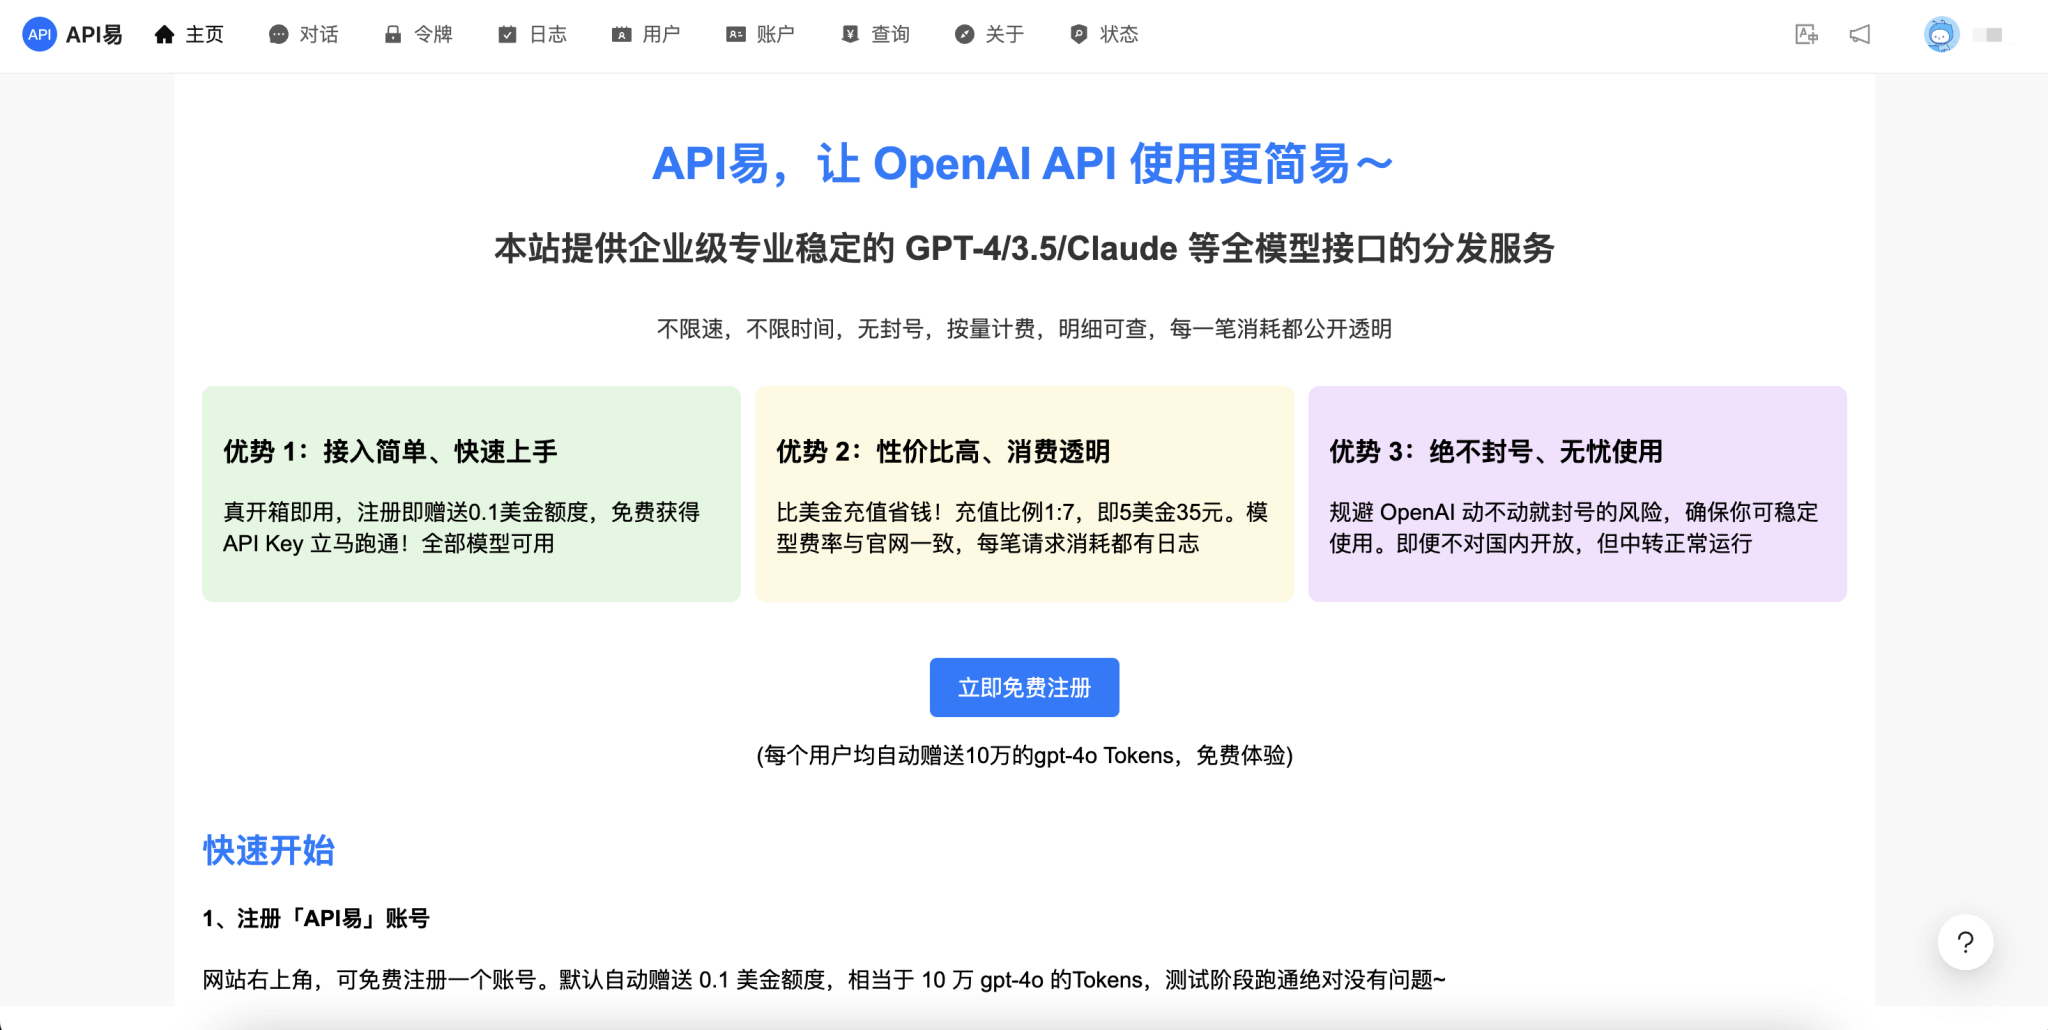
Task: Select the 令牌 token lock icon
Action: 392,33
